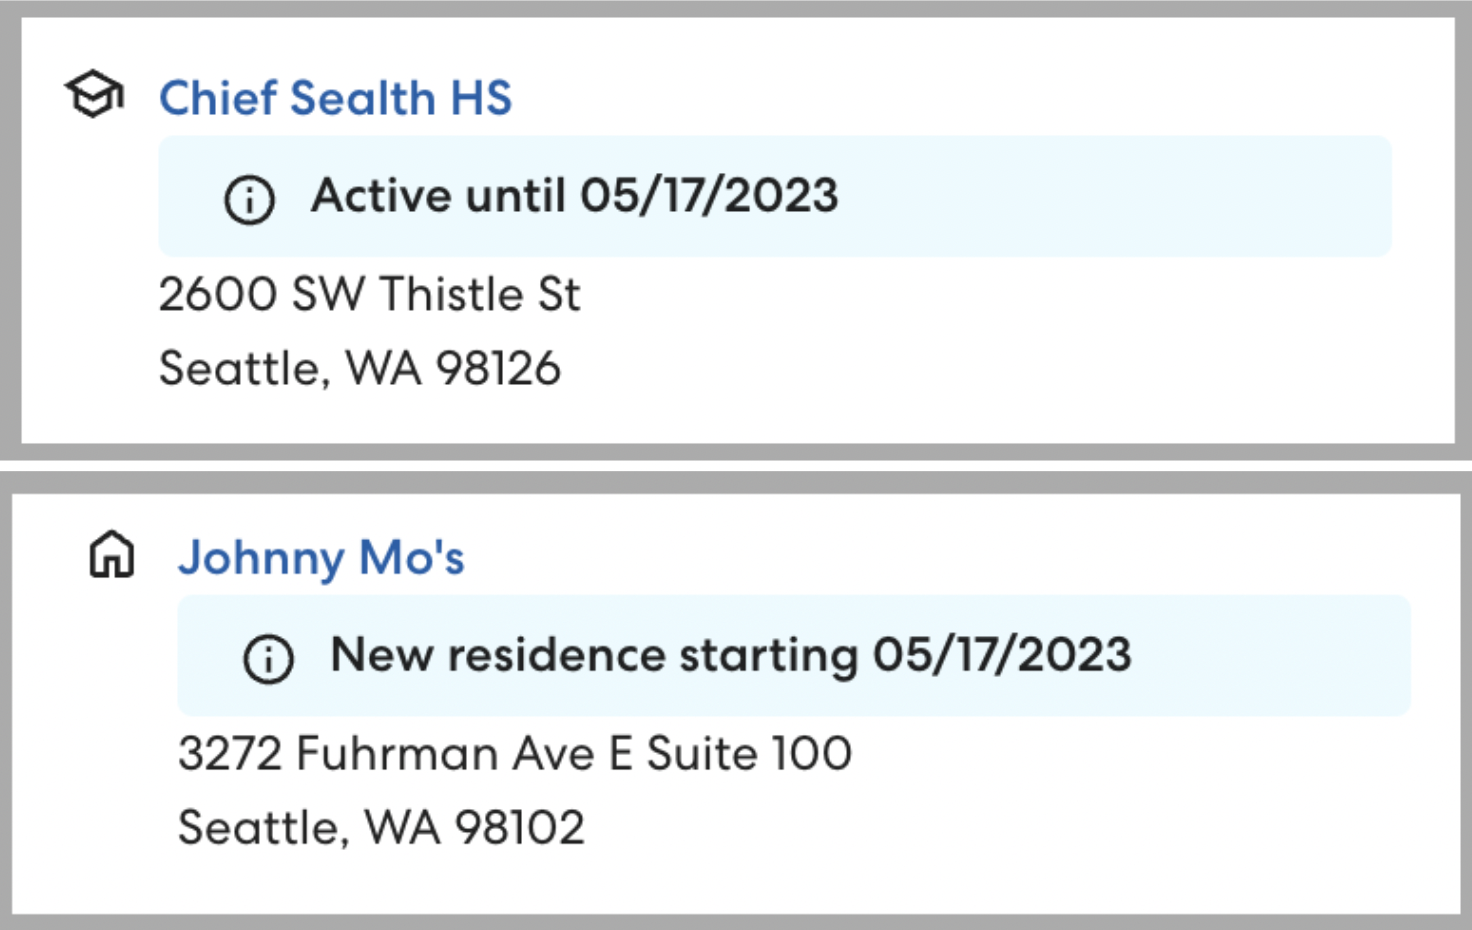
Task: Open the Johnny Mo's link
Action: (321, 558)
